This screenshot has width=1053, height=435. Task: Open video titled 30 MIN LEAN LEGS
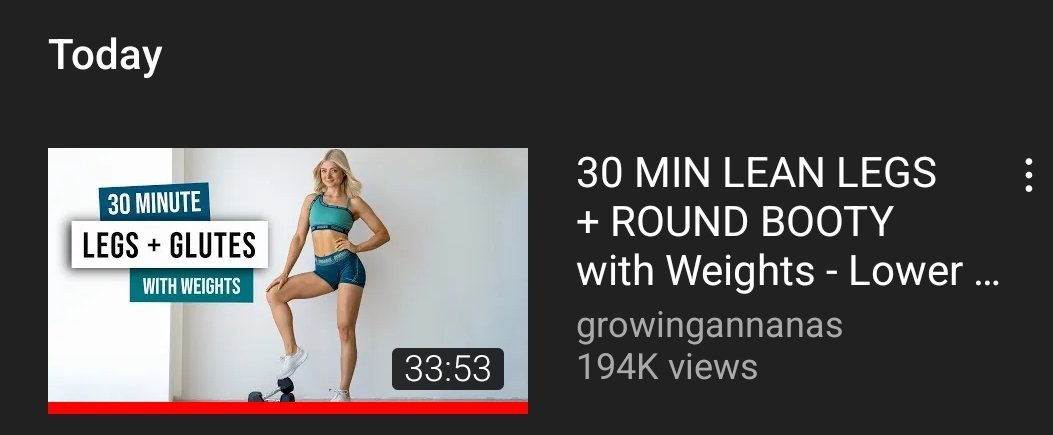click(x=756, y=172)
